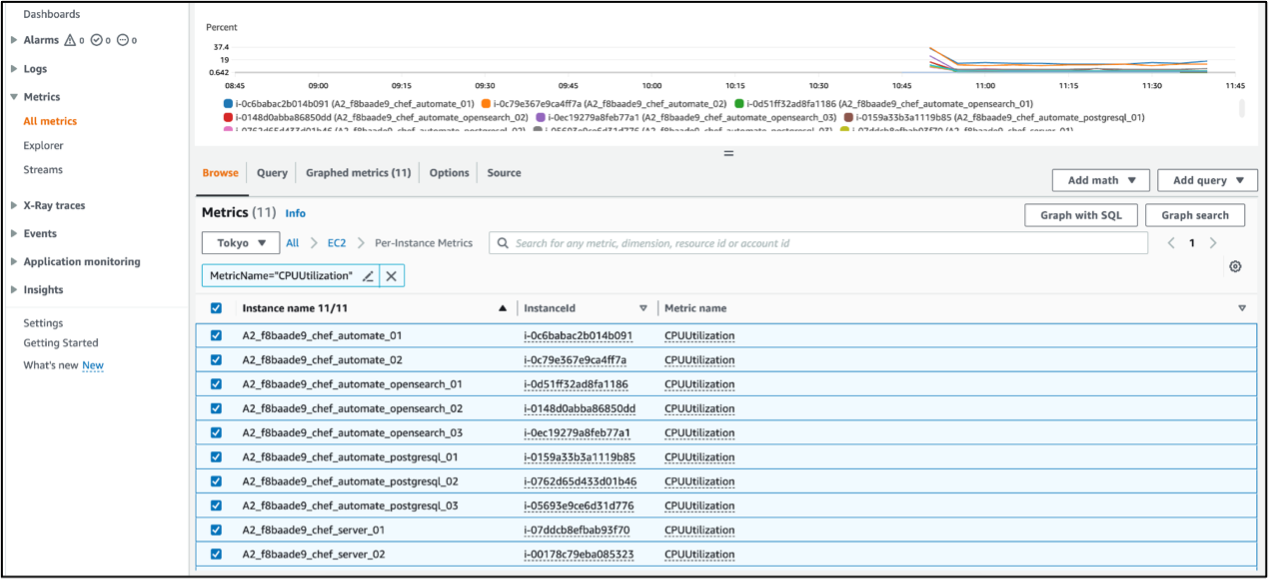
Task: Click the InstanceId column filter triangle
Action: [x=643, y=309]
